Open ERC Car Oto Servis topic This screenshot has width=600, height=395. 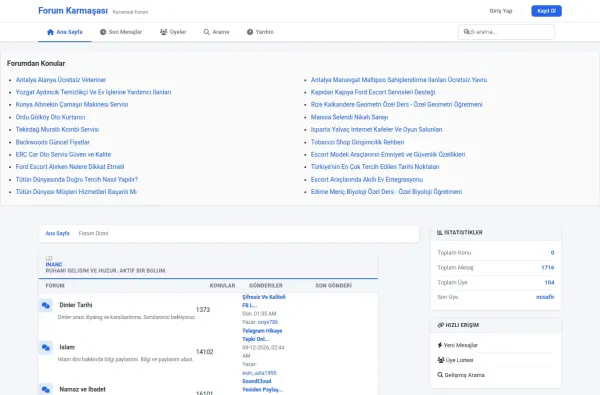coord(64,154)
